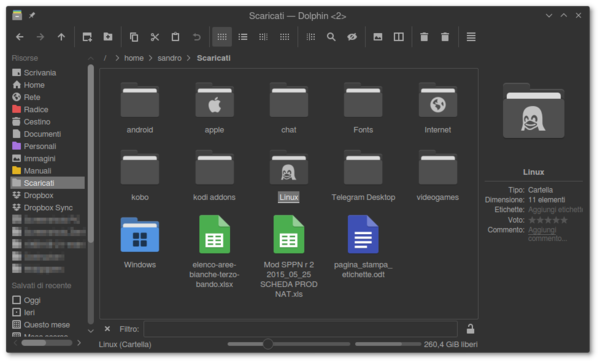Switch to Compact view mode
Screen dimensions: 600x363
click(x=263, y=37)
